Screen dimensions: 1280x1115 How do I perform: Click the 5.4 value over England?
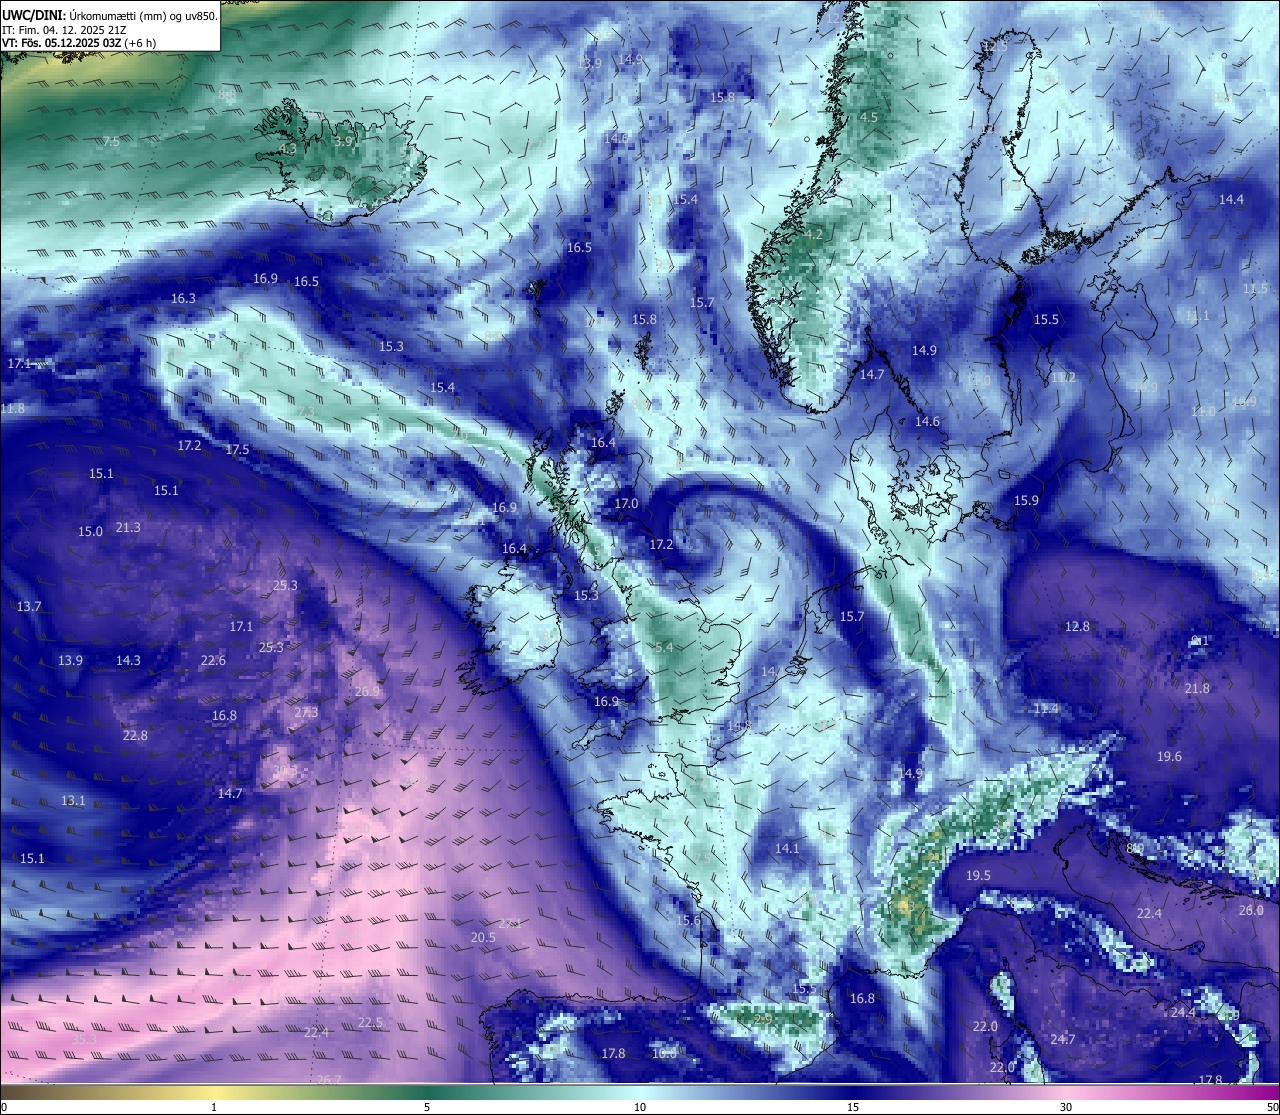(665, 647)
